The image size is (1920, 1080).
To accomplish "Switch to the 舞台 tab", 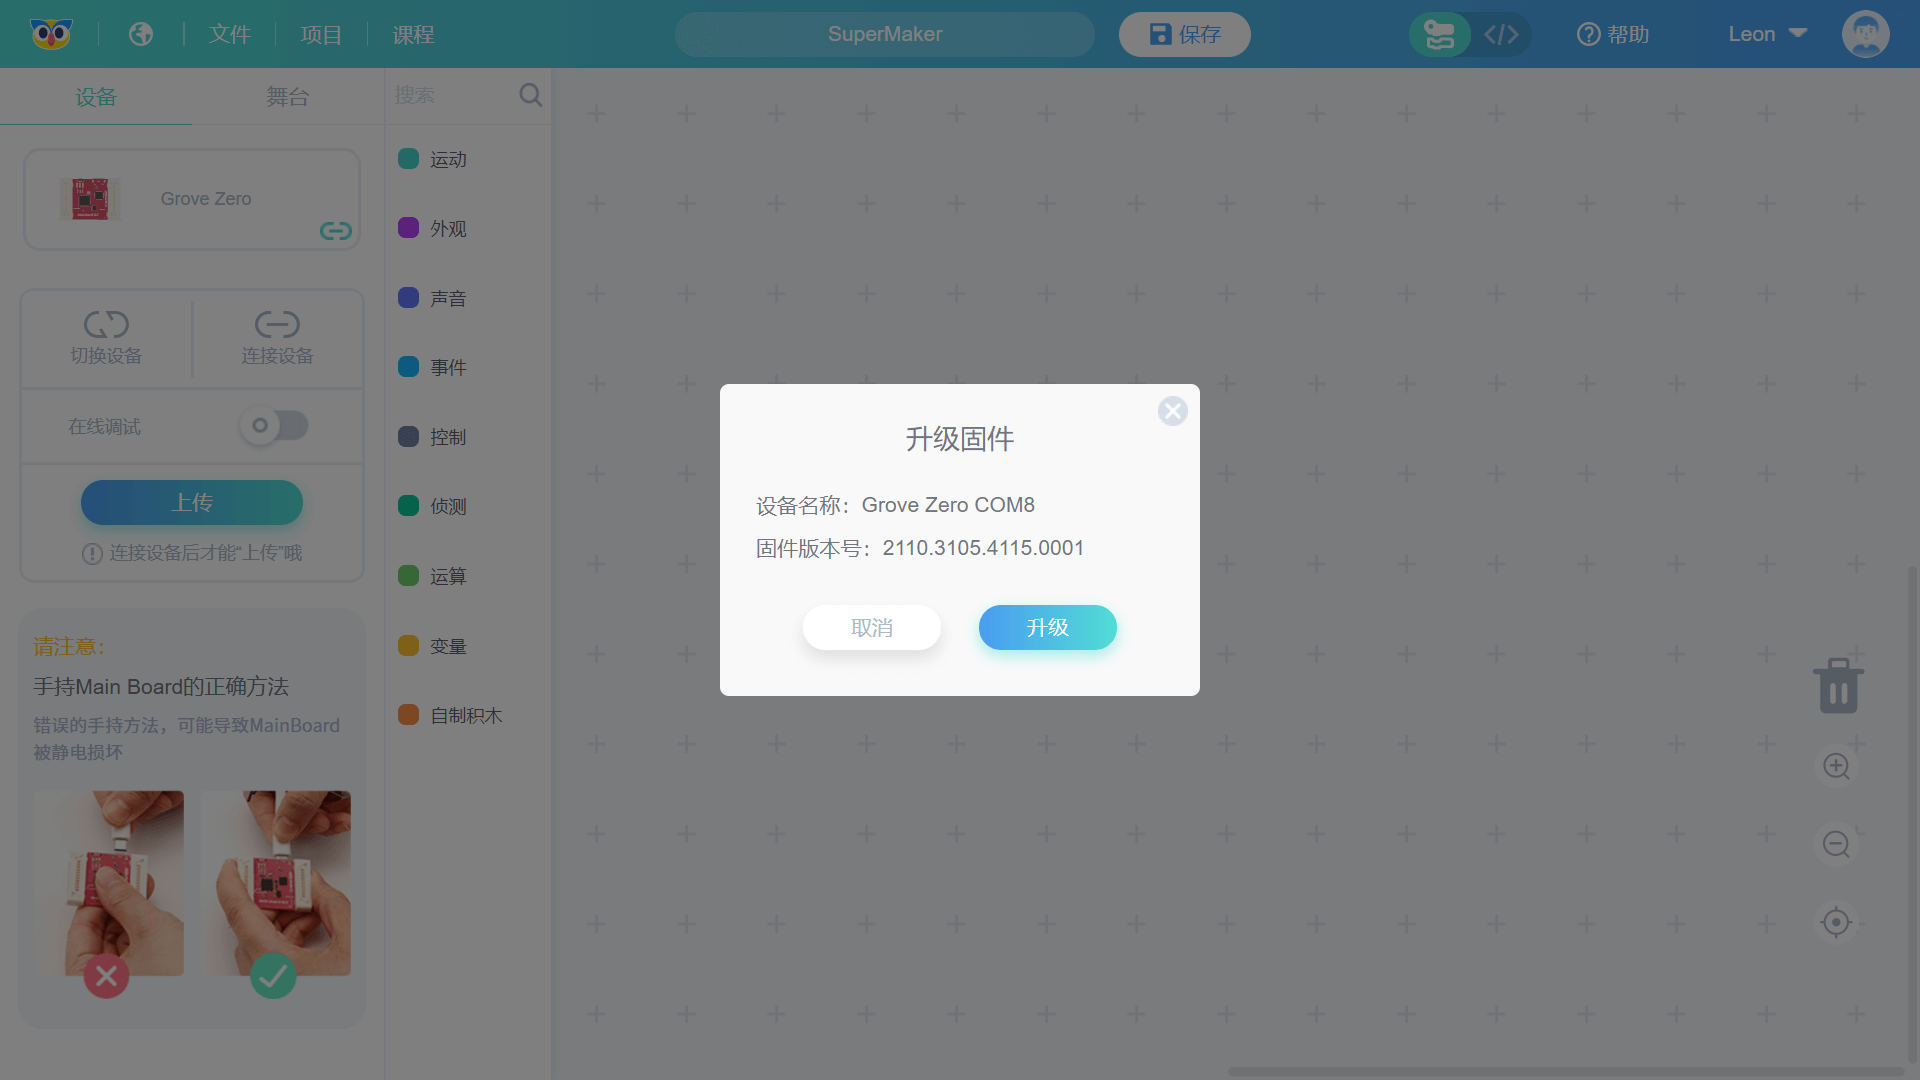I will (287, 97).
